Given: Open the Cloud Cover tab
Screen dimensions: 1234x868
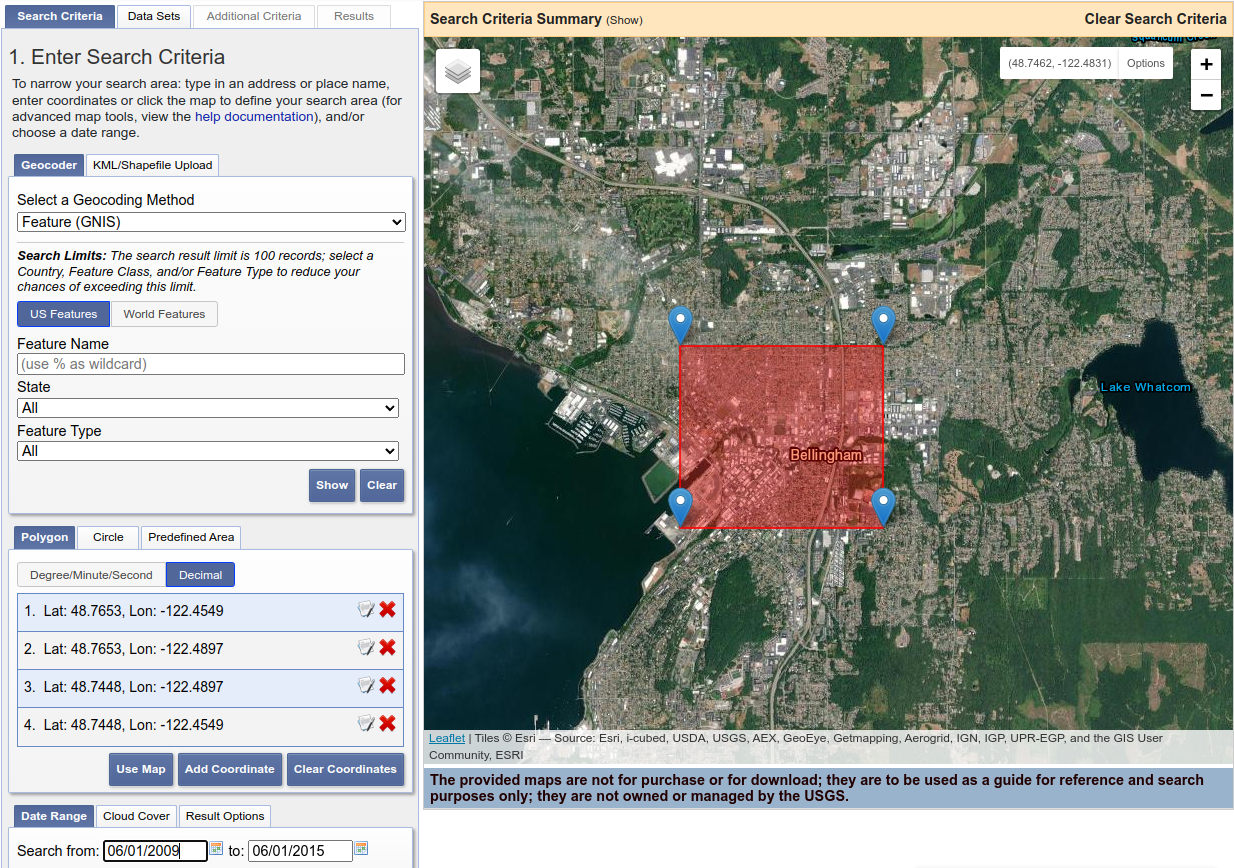Looking at the screenshot, I should click(136, 816).
